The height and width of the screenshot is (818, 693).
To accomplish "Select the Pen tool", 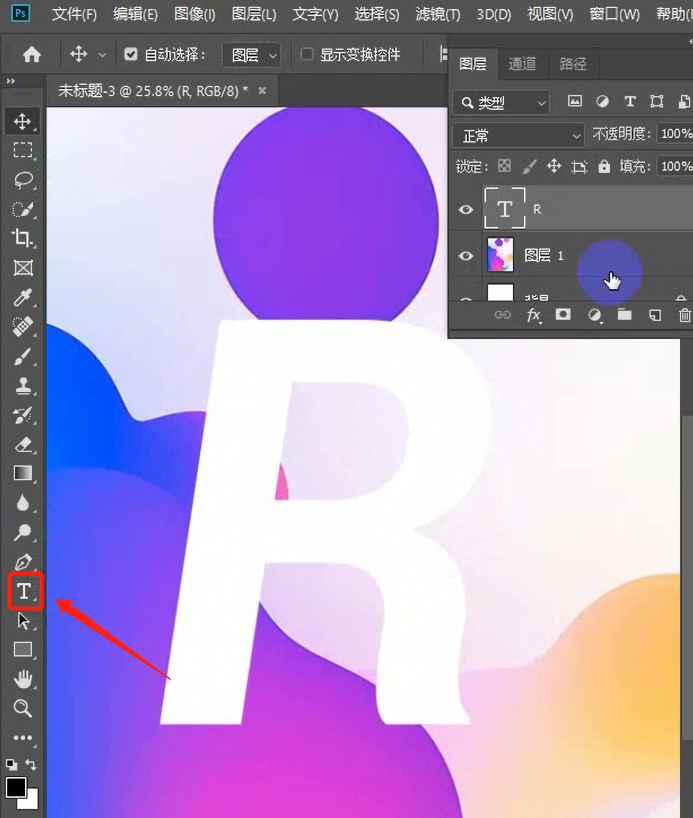I will [x=22, y=562].
